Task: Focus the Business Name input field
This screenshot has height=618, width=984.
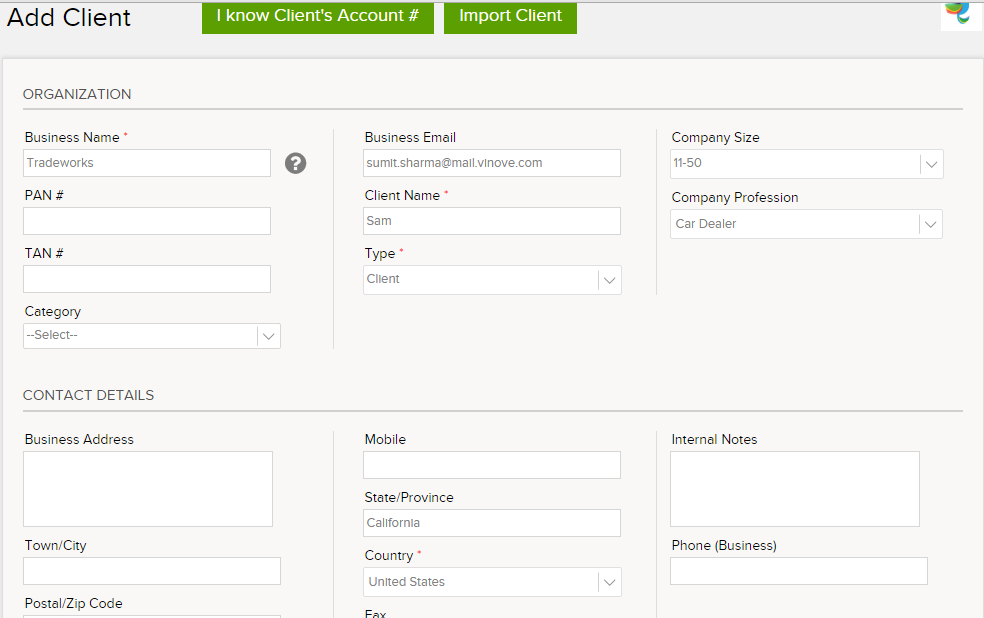Action: coord(147,163)
